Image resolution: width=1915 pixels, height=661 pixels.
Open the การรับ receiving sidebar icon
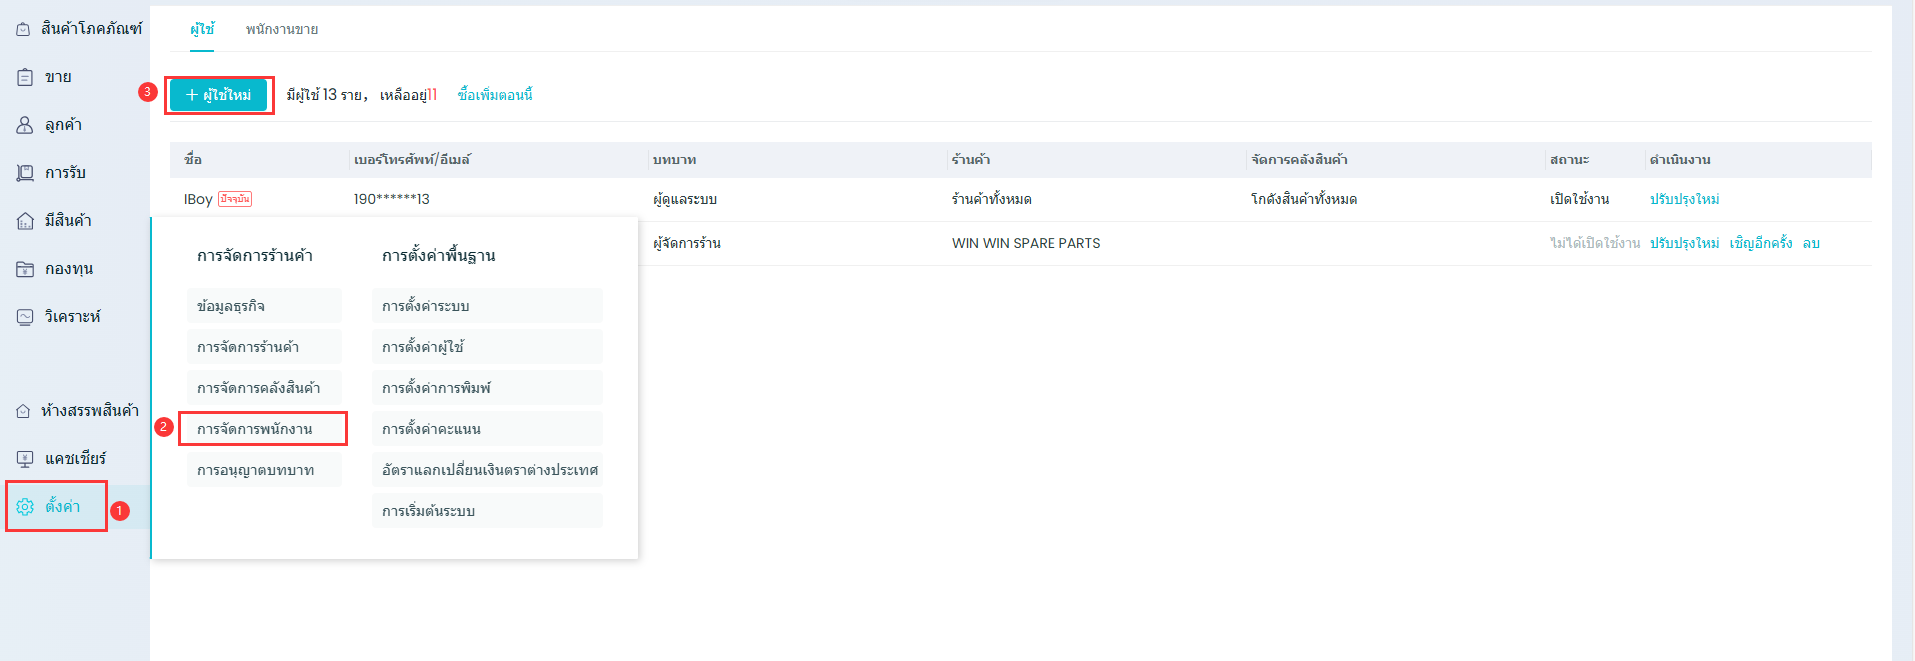point(25,173)
